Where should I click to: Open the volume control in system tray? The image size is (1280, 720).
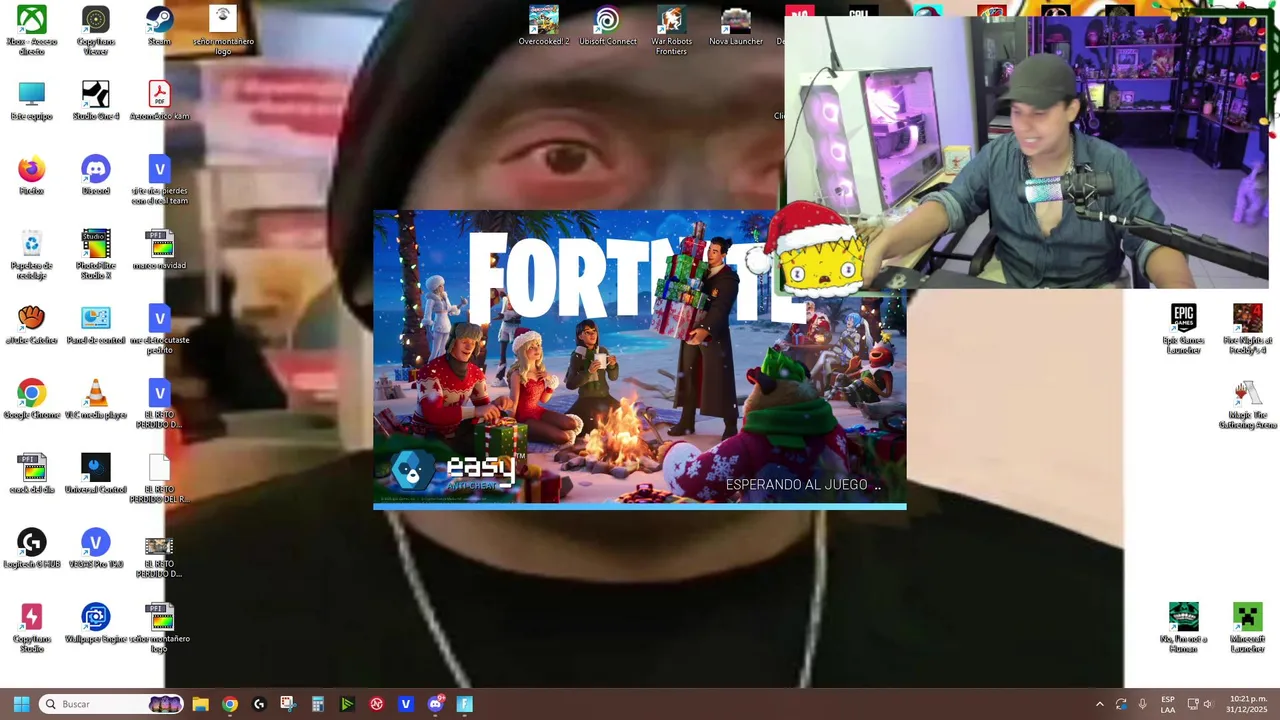1208,704
